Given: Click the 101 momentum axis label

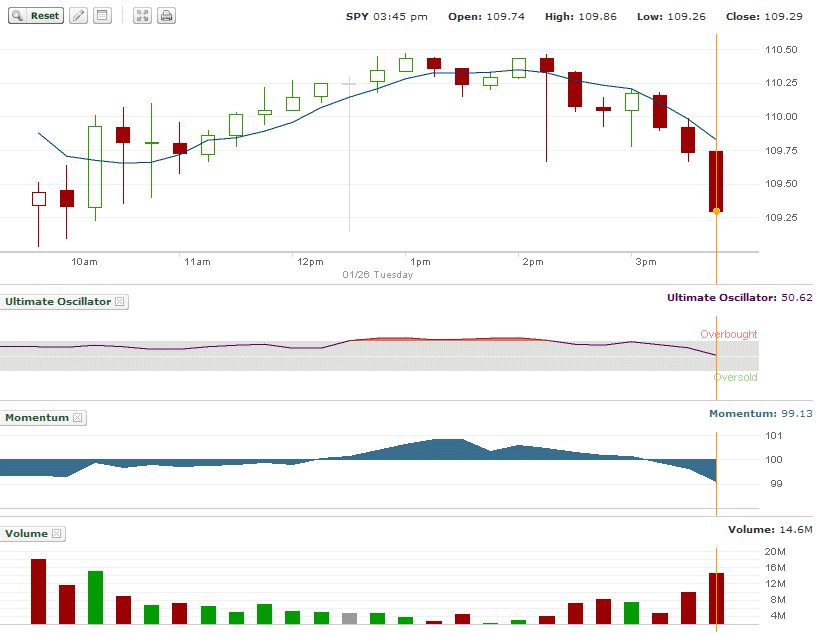Looking at the screenshot, I should (x=774, y=436).
